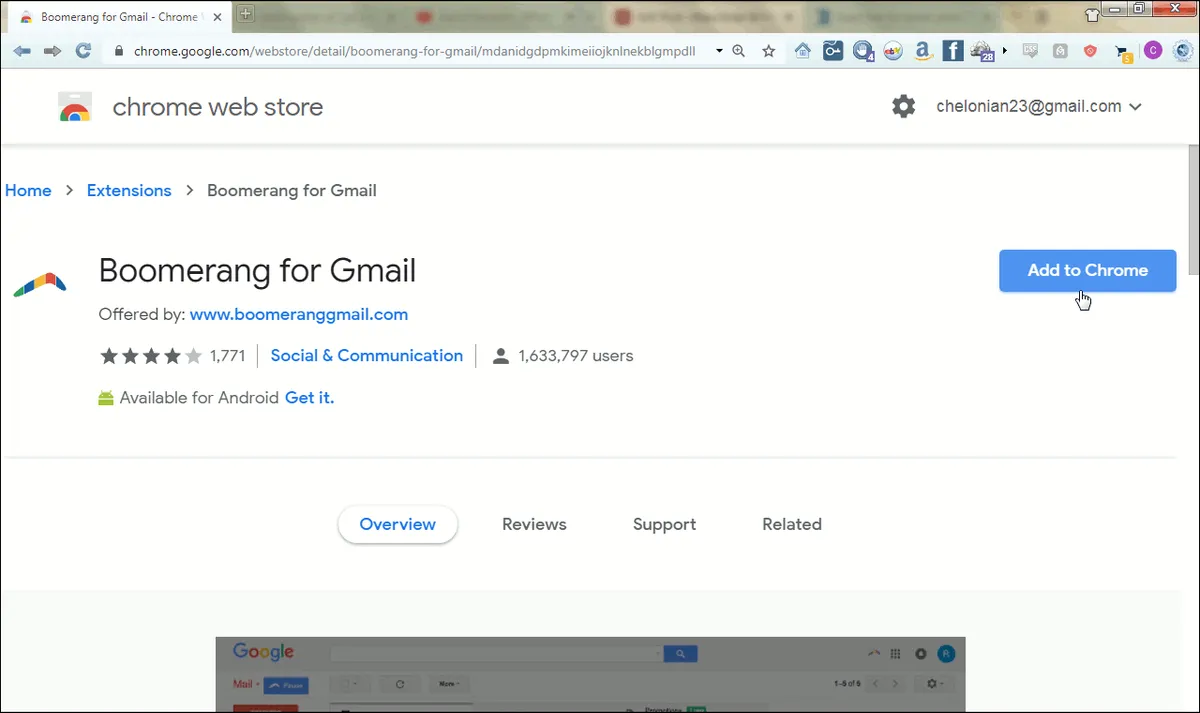The width and height of the screenshot is (1200, 713).
Task: Bookmark this page with the star icon
Action: (x=768, y=51)
